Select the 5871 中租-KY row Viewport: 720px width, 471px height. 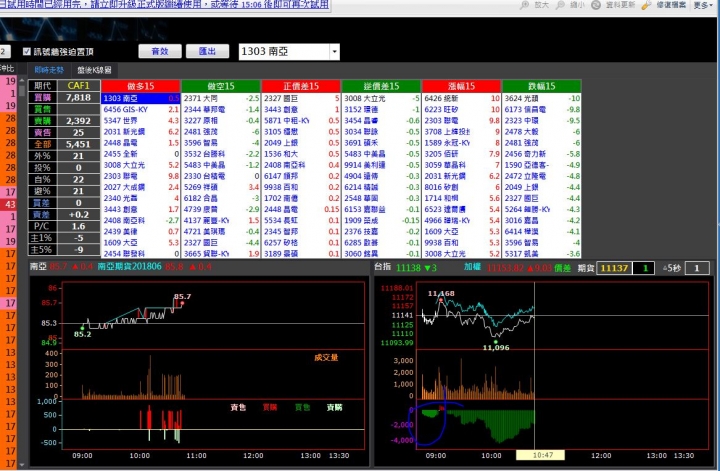[x=301, y=120]
